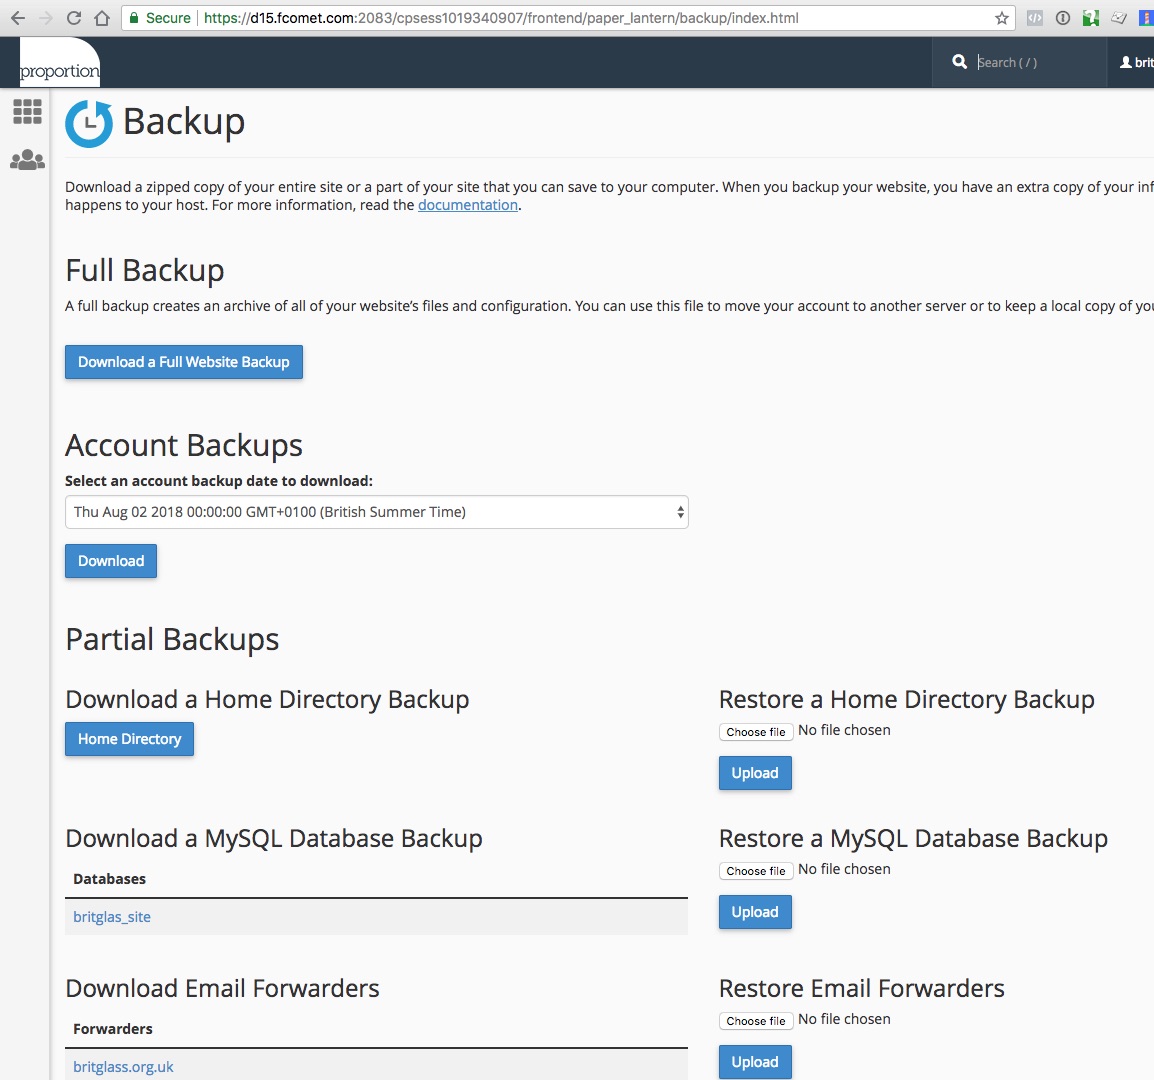1154x1080 pixels.
Task: Choose file for MySQL Database restore
Action: 755,871
